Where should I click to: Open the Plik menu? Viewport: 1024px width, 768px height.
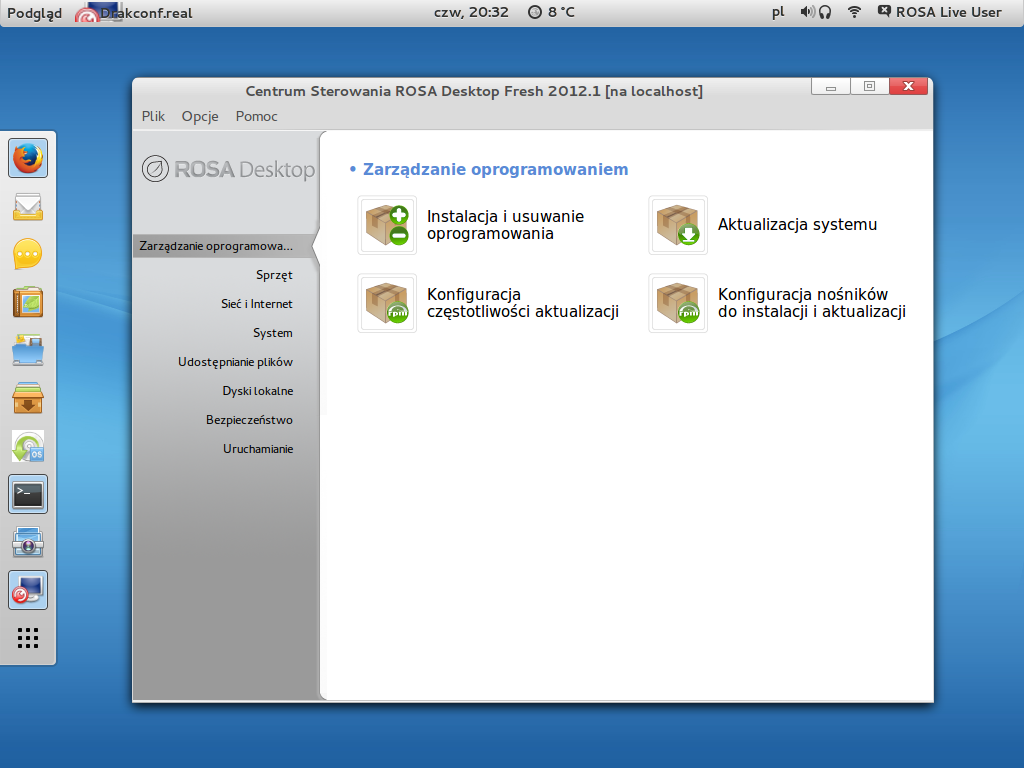pos(153,116)
